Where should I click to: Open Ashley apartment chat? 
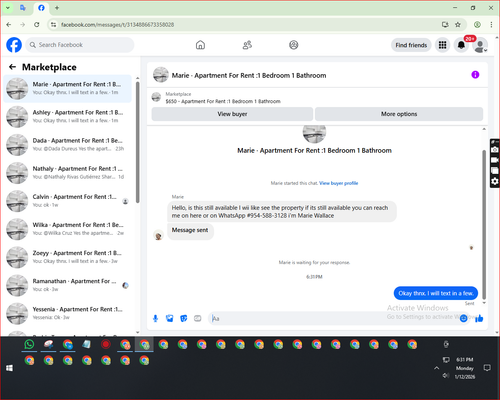(x=68, y=117)
